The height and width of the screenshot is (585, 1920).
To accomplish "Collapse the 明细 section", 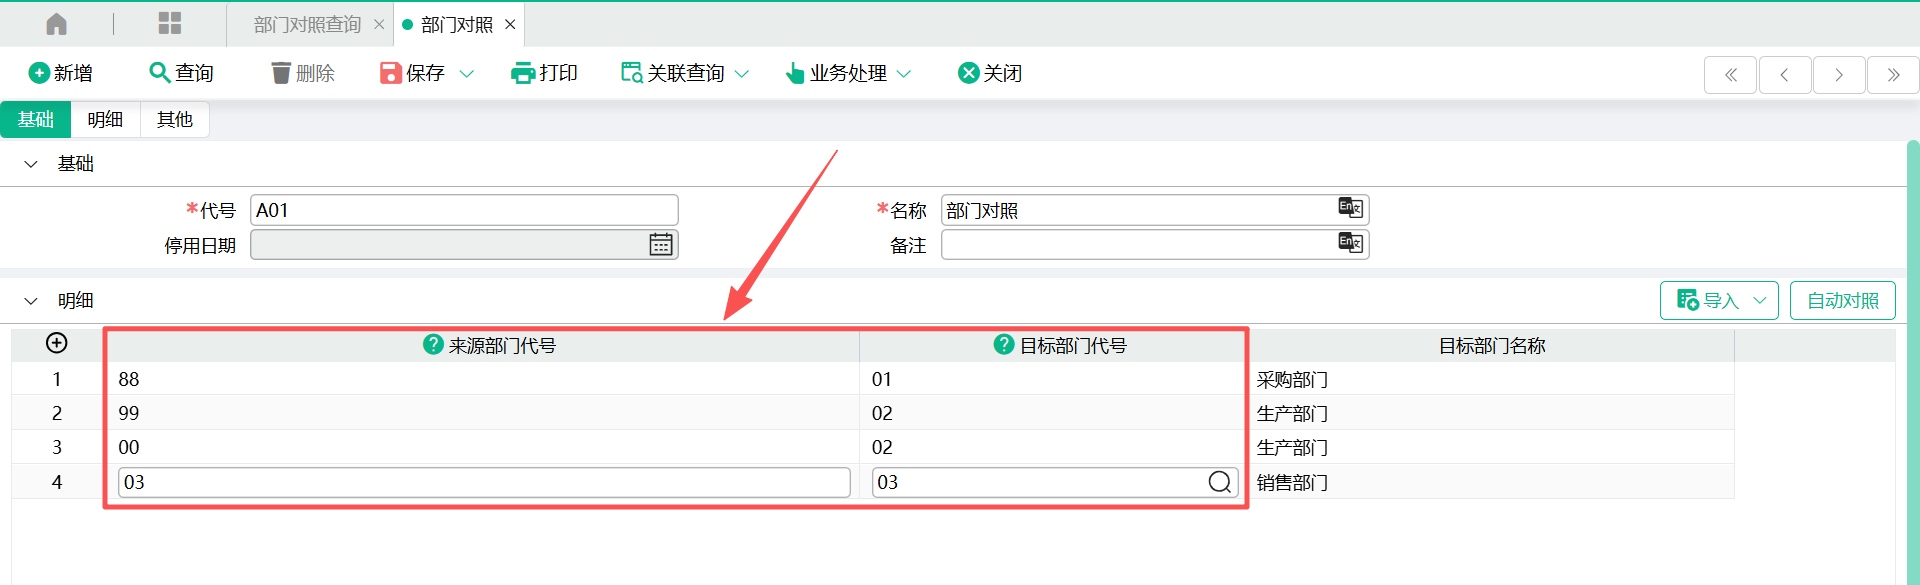I will [x=31, y=301].
